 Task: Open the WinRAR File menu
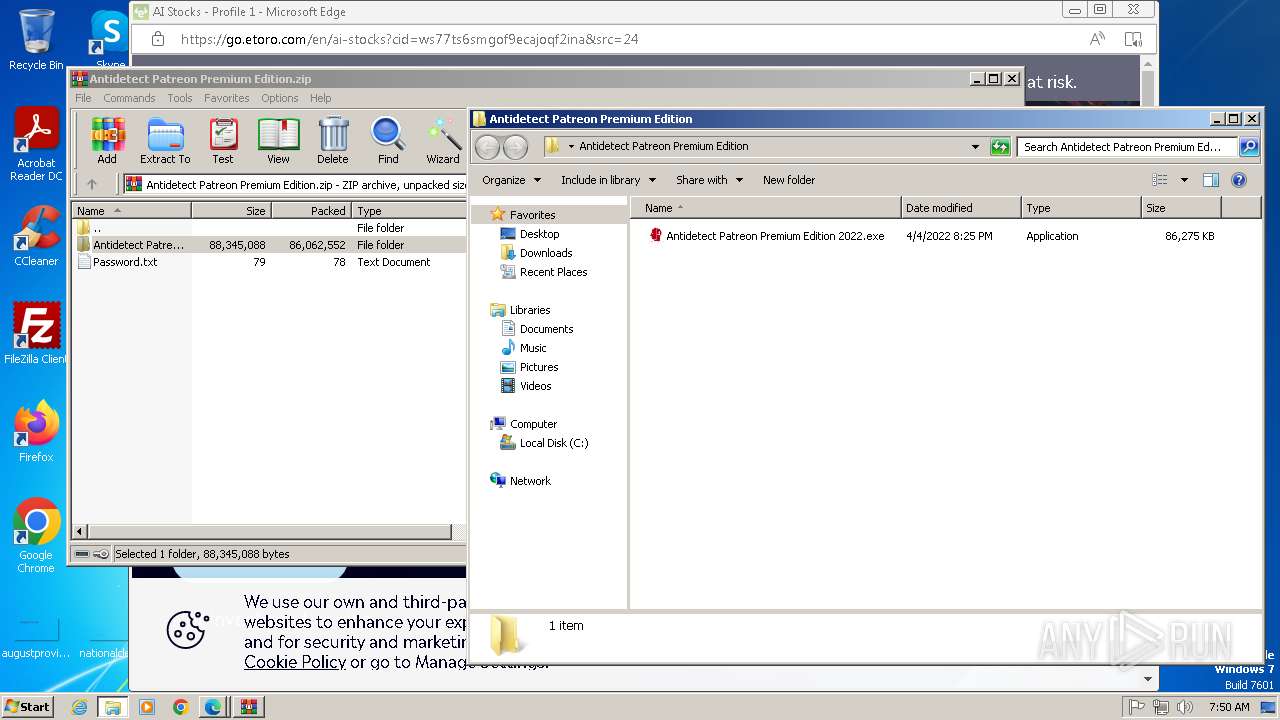click(83, 98)
